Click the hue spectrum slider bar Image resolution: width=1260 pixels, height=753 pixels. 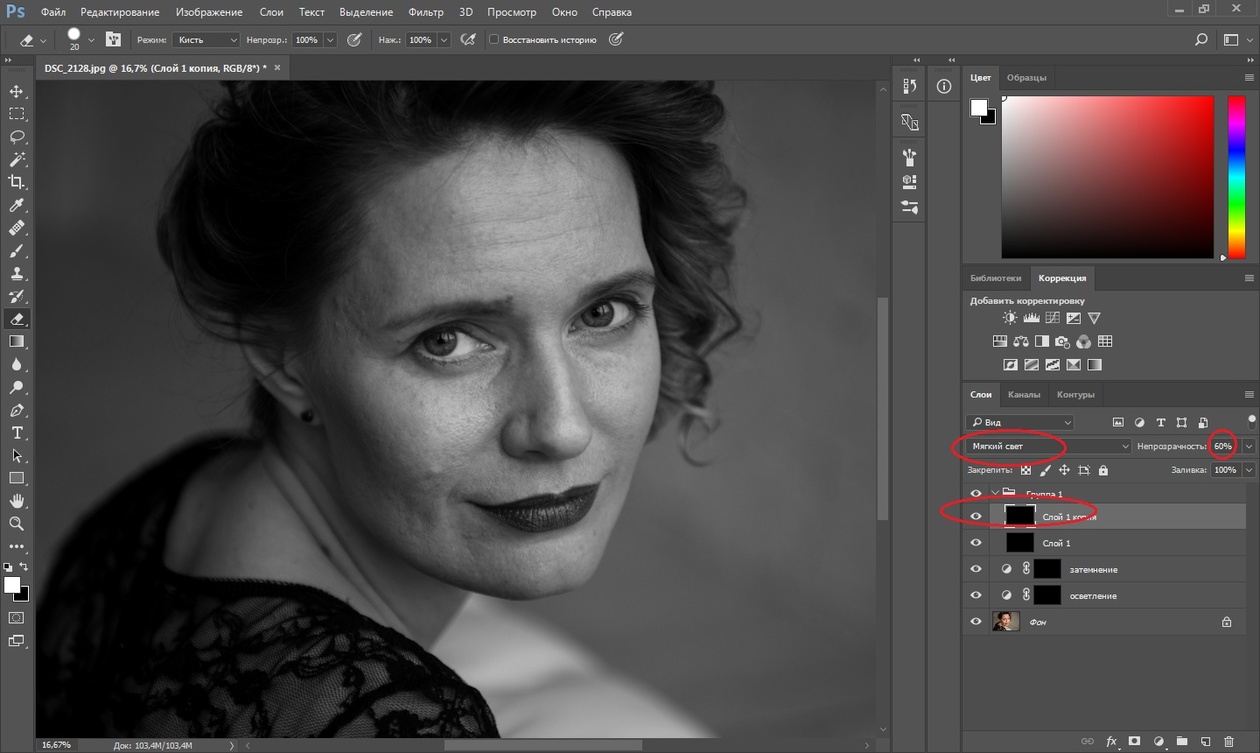click(1236, 177)
